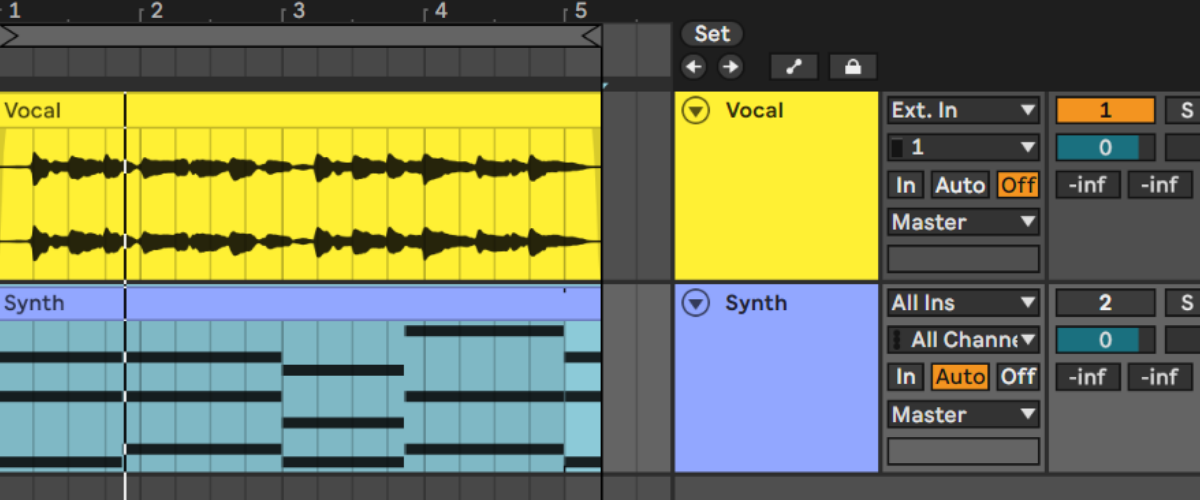Click Synth track volume value 0
Screen dimensions: 1200x500
[x=1105, y=339]
